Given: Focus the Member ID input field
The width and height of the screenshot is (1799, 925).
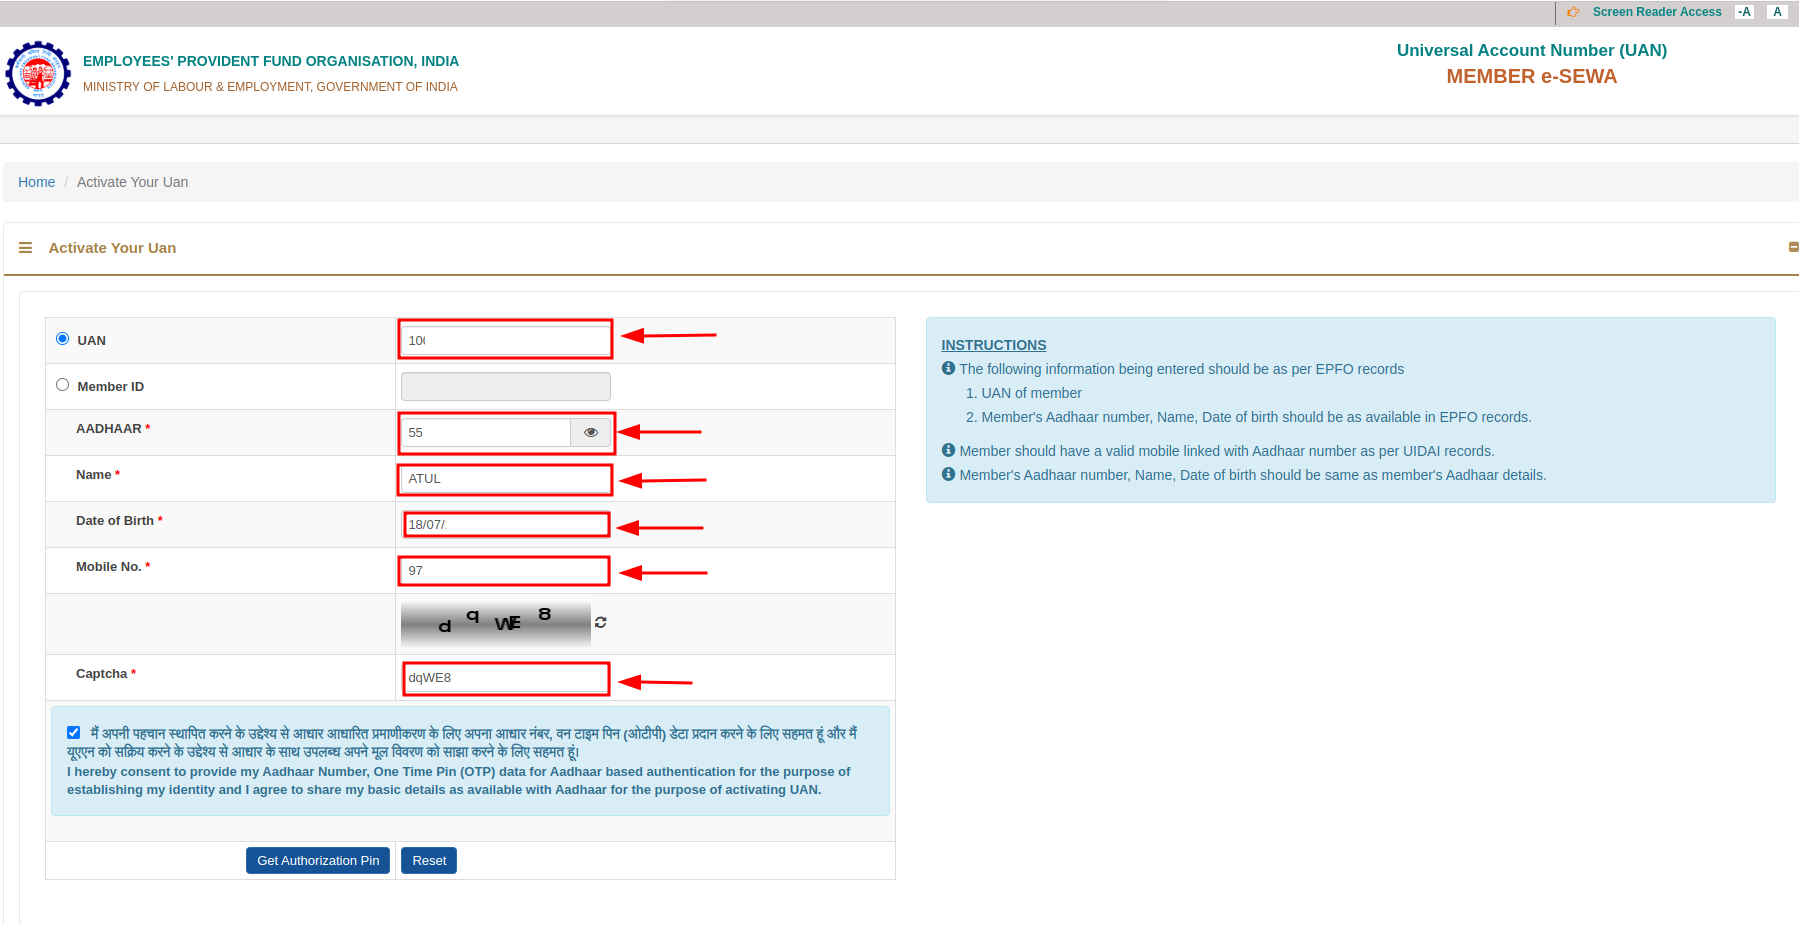Looking at the screenshot, I should click(x=506, y=387).
